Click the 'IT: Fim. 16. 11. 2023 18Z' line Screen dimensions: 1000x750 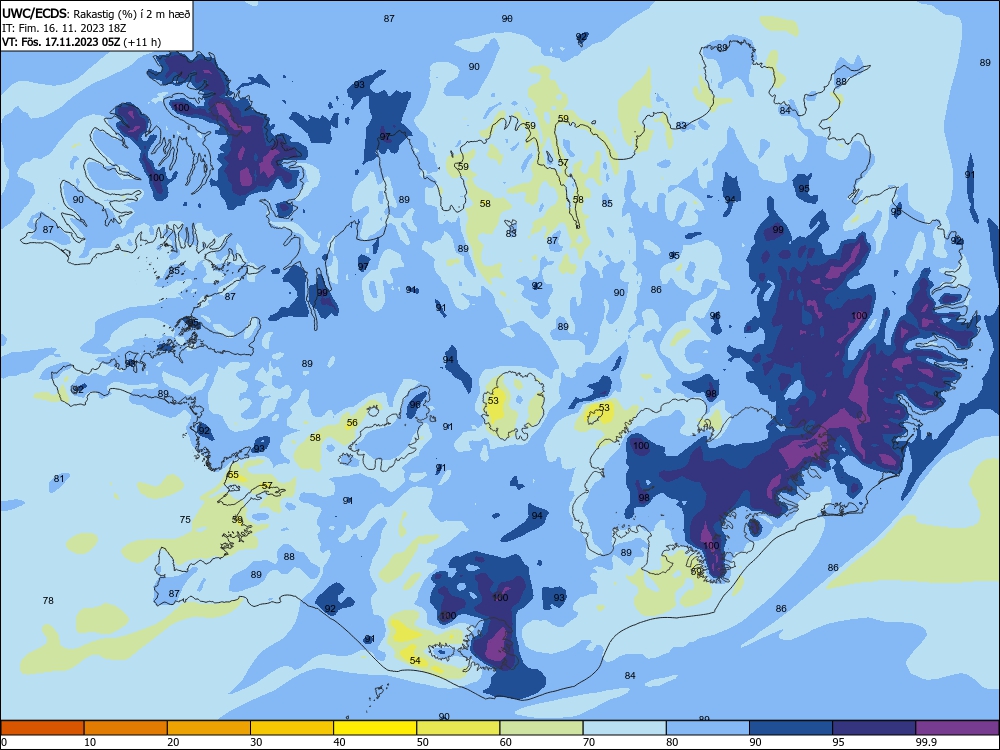(64, 28)
